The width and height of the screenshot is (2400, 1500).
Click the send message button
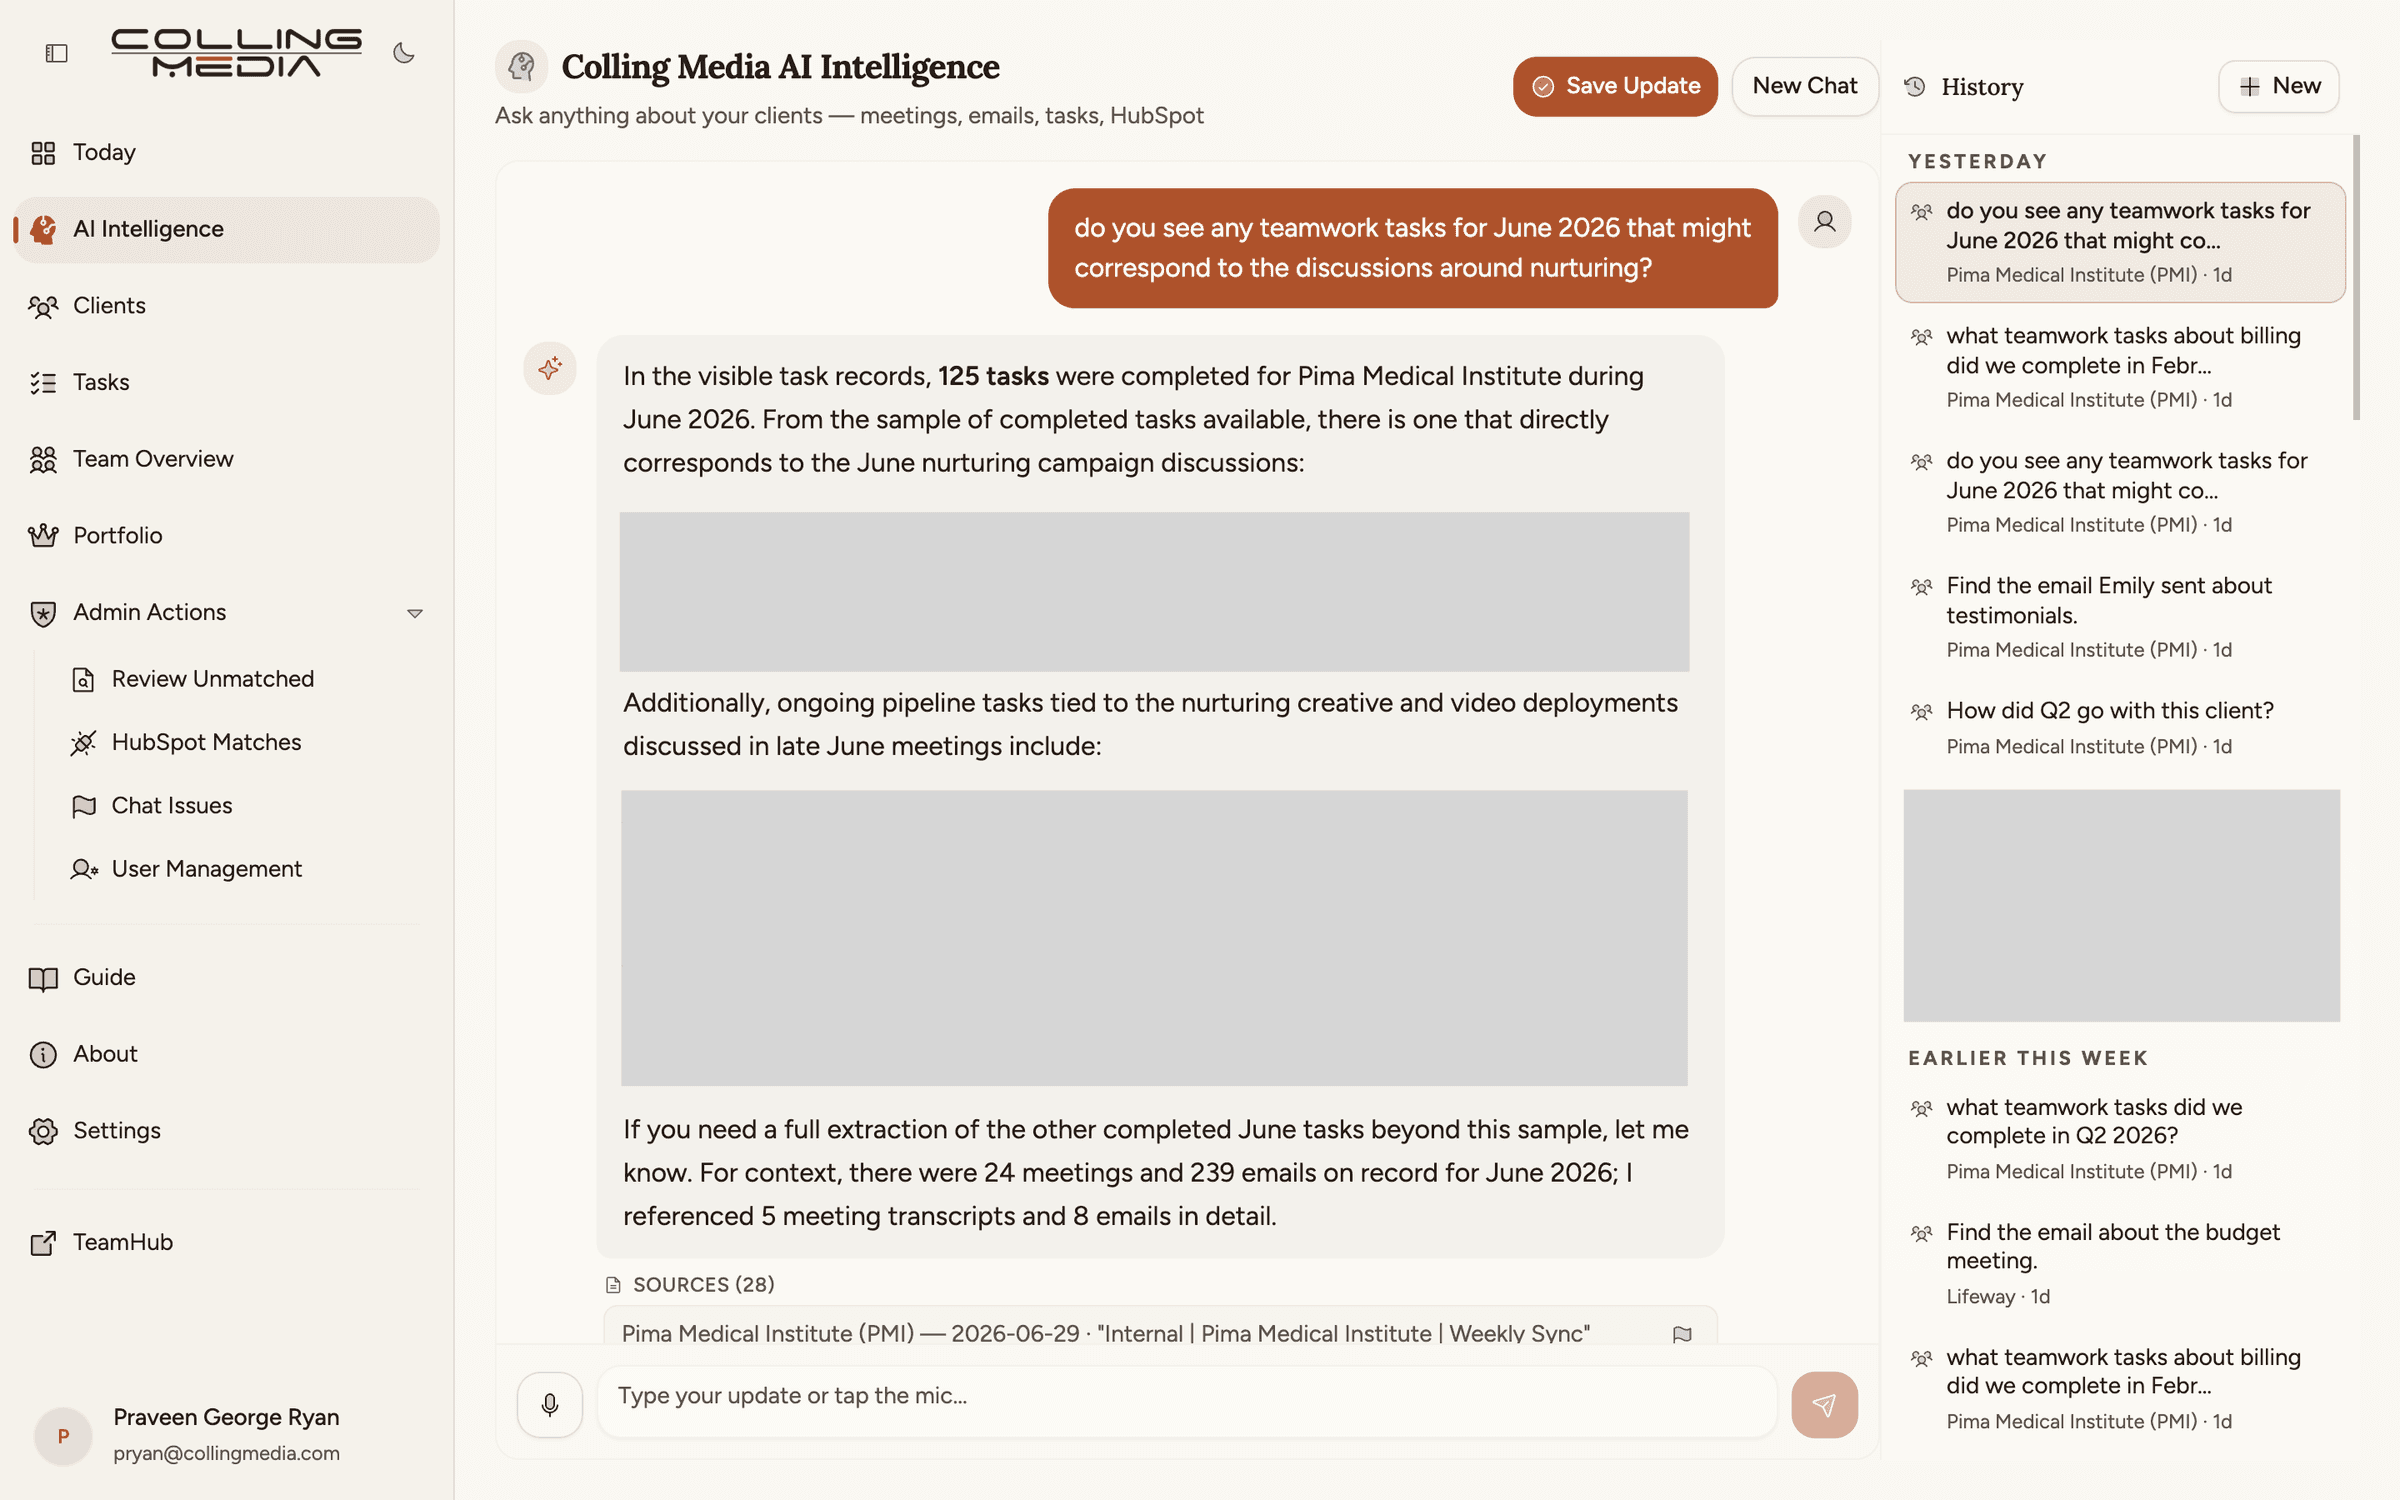1824,1405
